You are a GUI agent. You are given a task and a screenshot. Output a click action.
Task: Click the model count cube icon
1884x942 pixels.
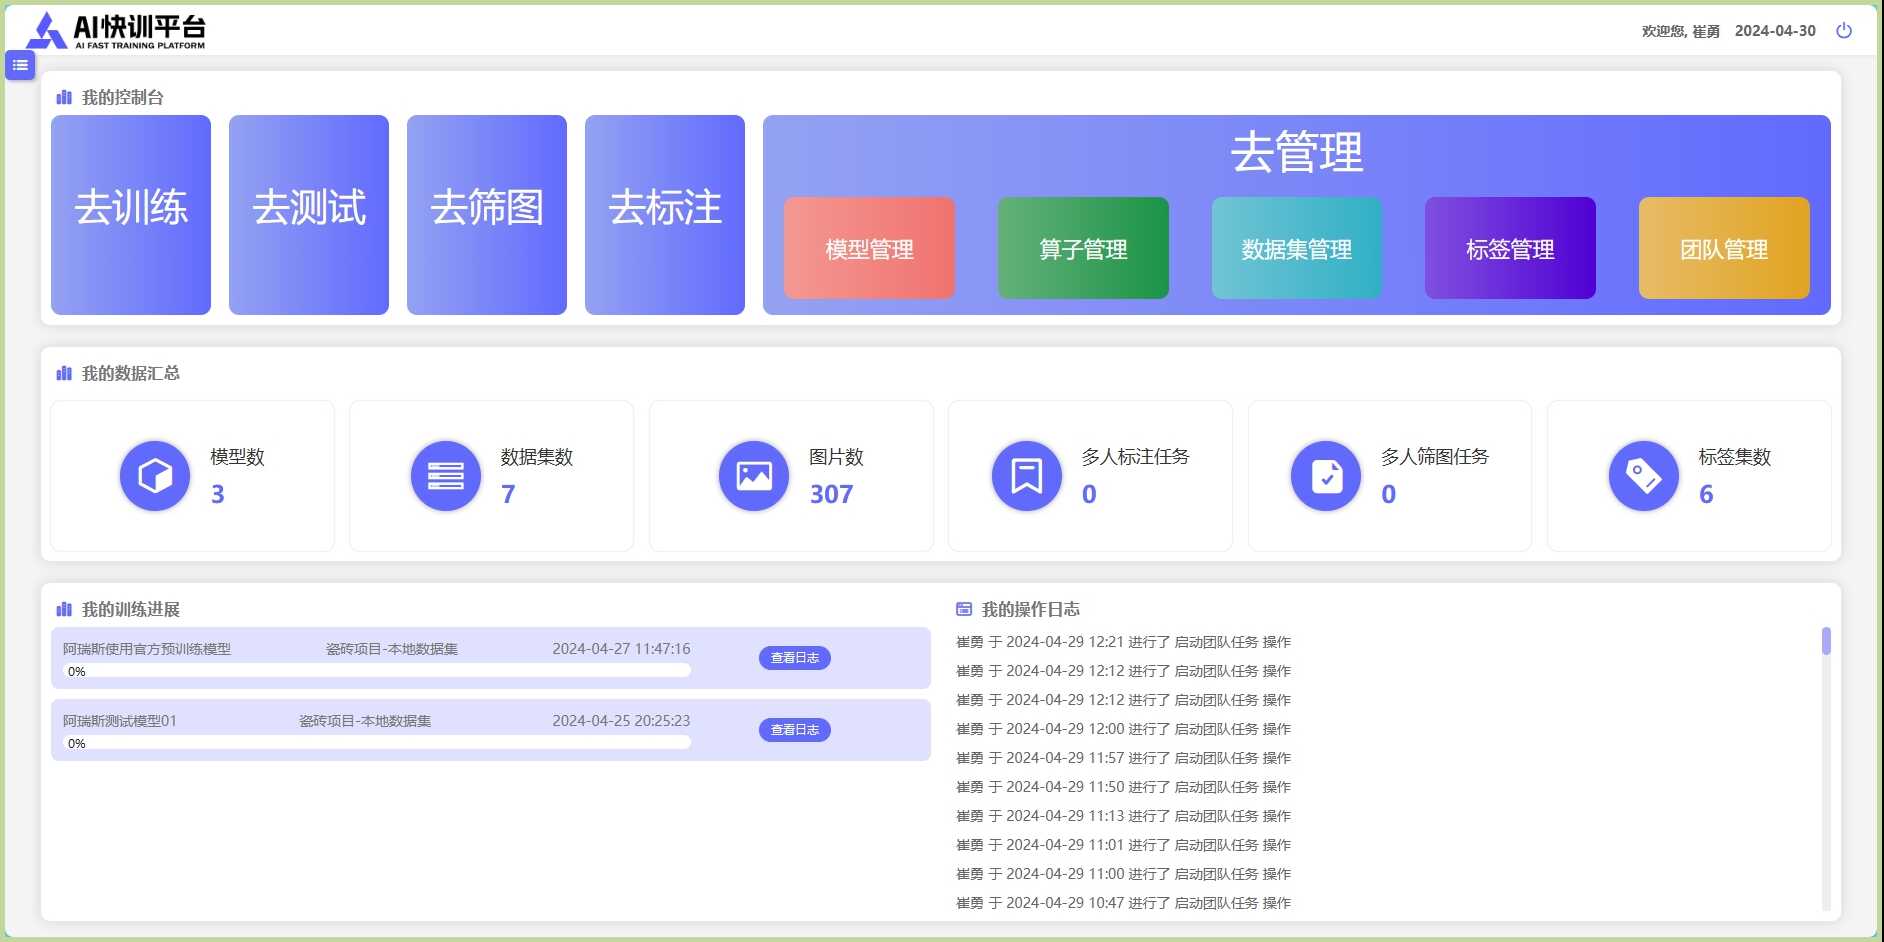click(x=155, y=476)
